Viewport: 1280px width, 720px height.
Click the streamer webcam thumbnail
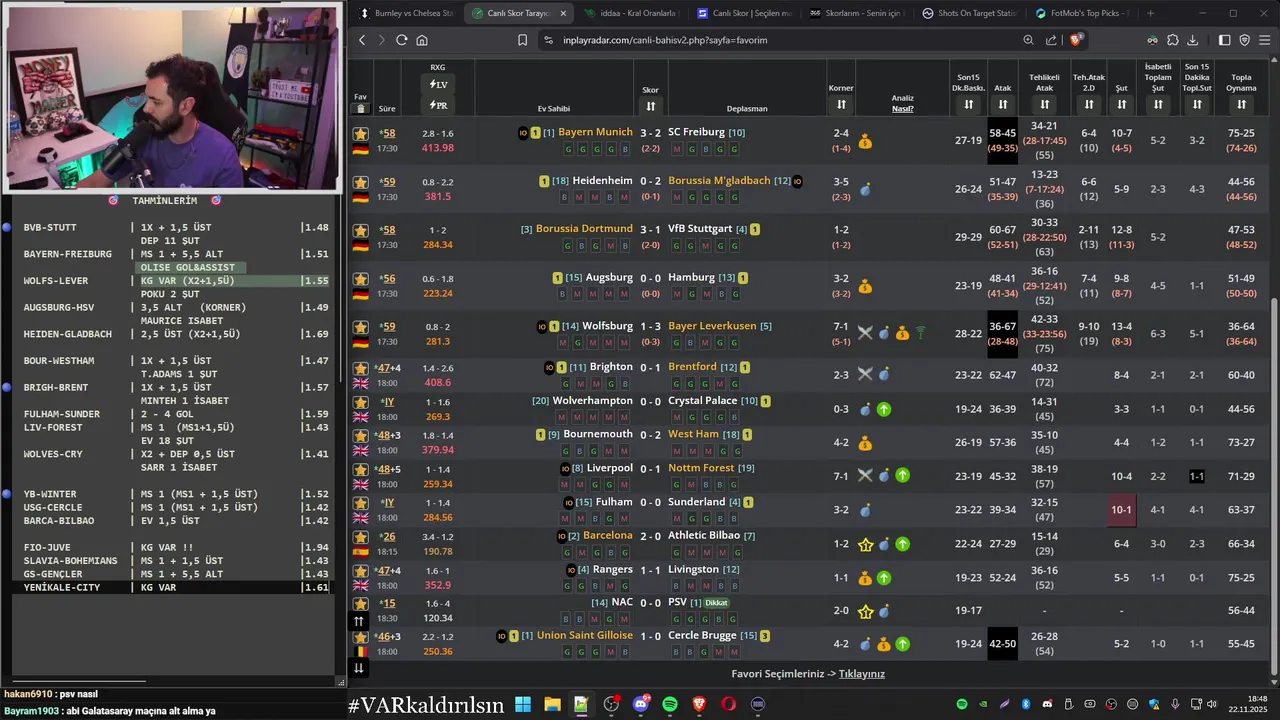pos(172,97)
